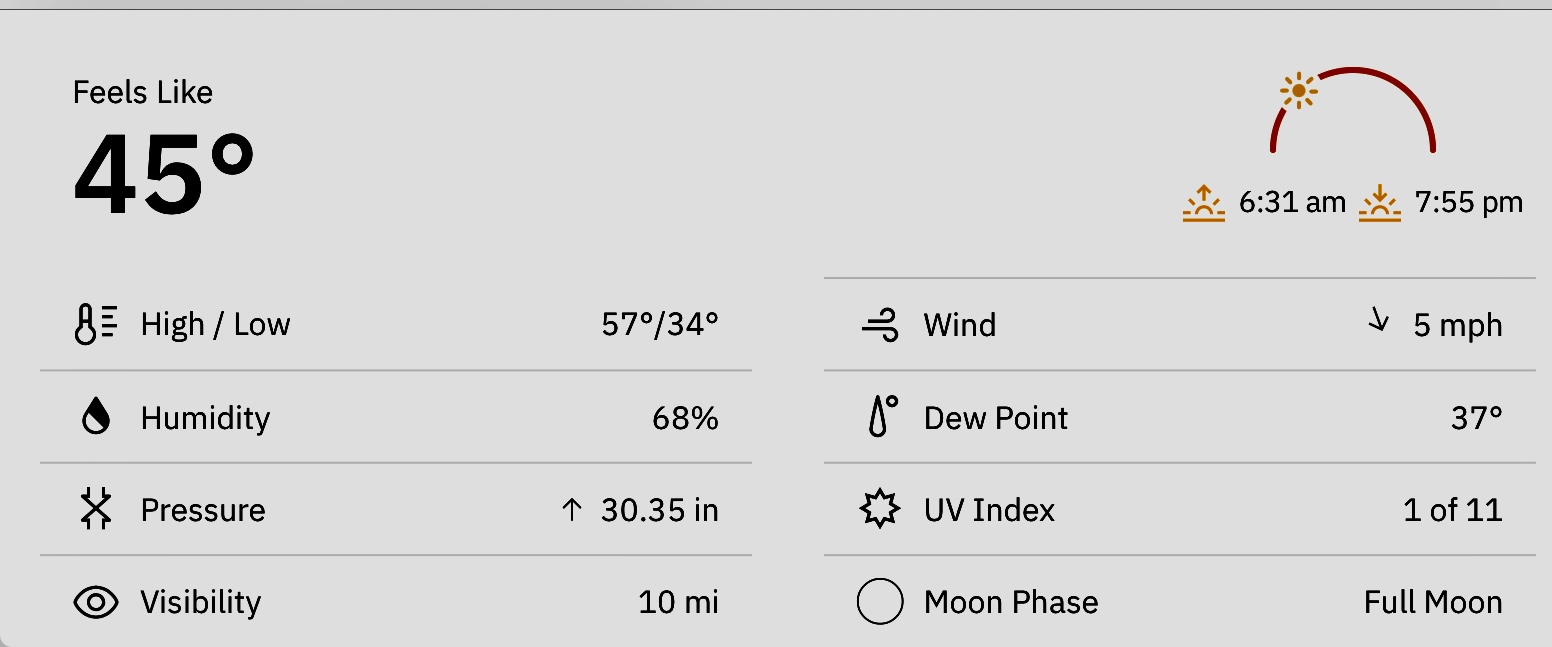Click the humidity water drop icon

tap(96, 417)
